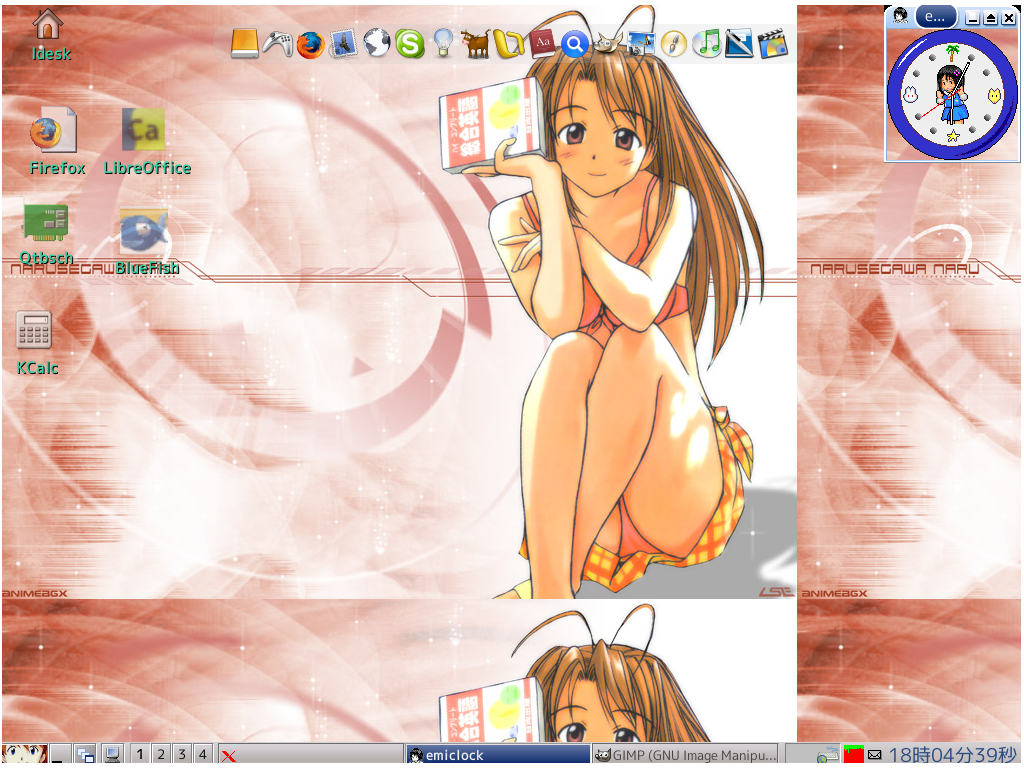
Task: Launch KCalc calculator from desktop
Action: tap(34, 331)
